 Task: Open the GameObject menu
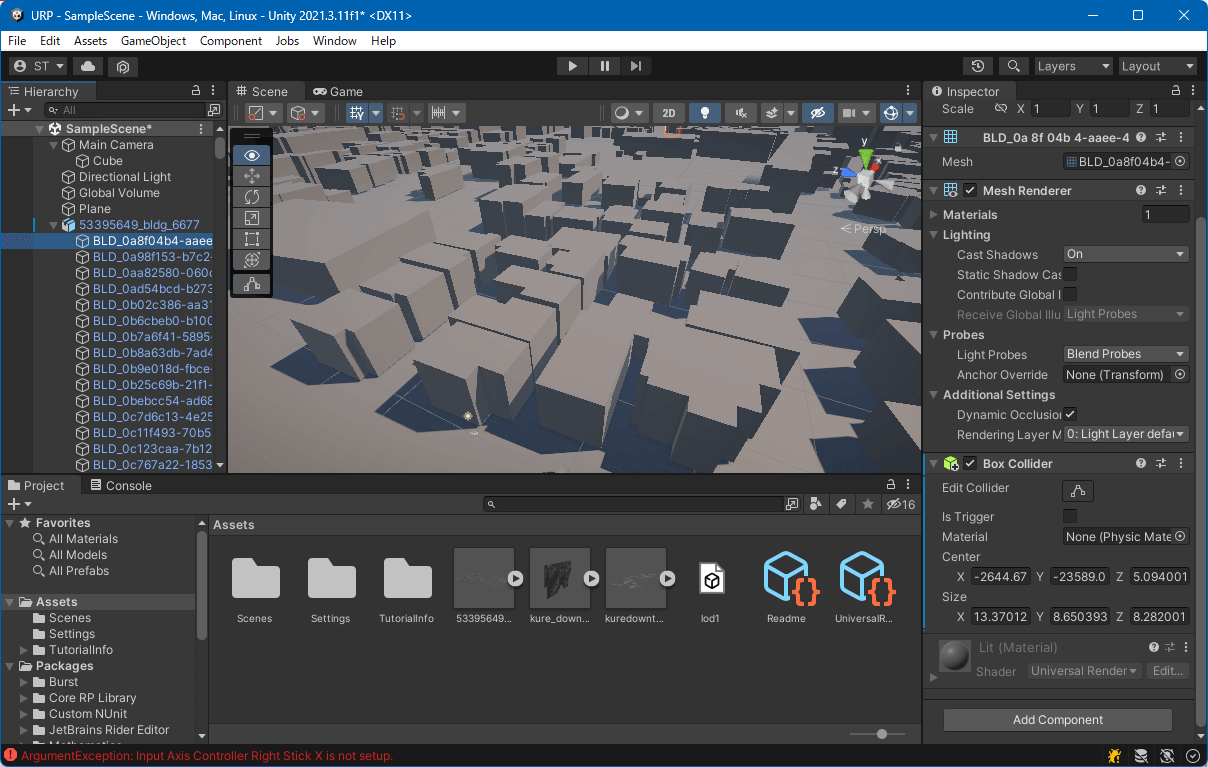pyautogui.click(x=153, y=41)
